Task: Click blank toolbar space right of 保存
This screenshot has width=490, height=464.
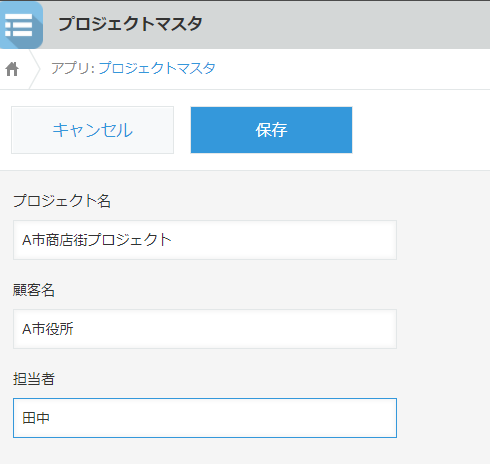Action: [x=421, y=130]
